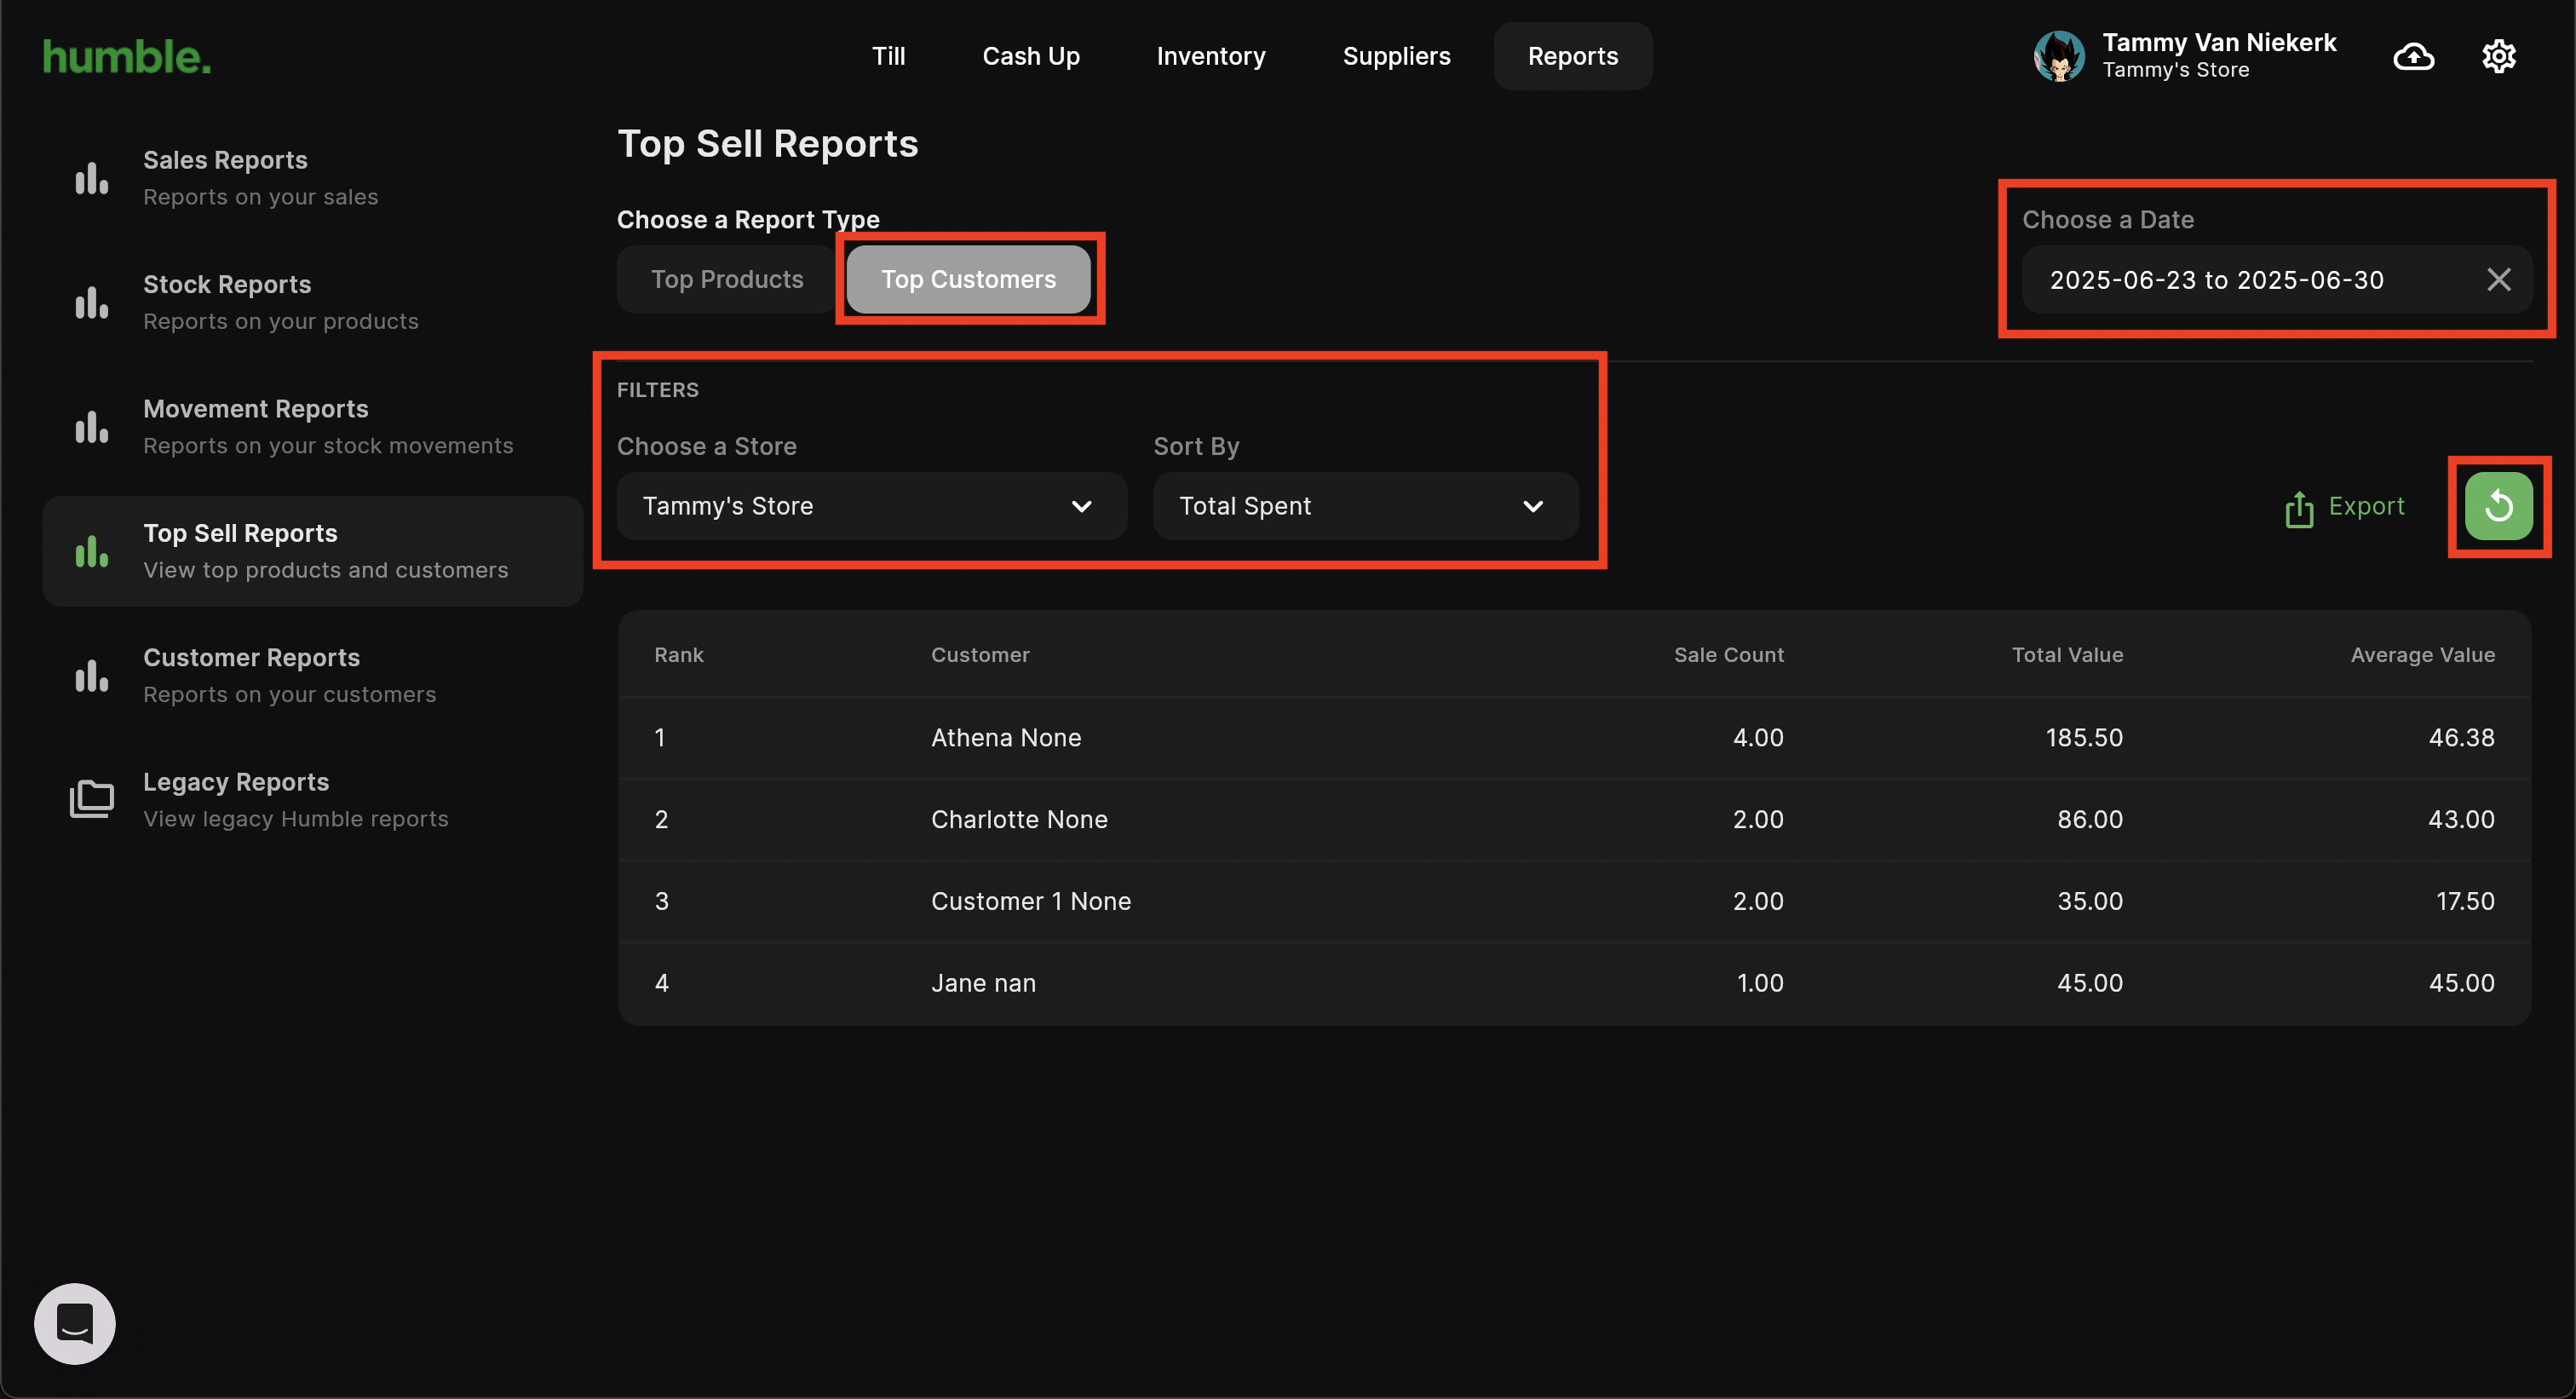The height and width of the screenshot is (1399, 2576).
Task: Click Customer Reports bar chart icon
Action: point(92,675)
